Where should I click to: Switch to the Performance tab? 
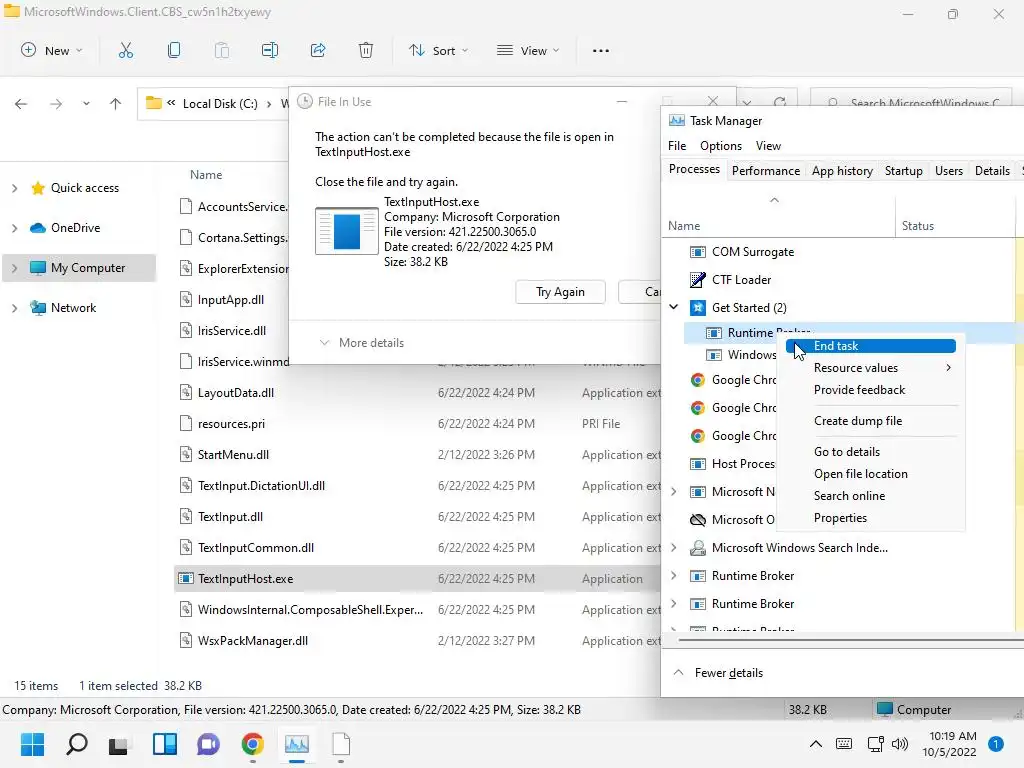(x=765, y=171)
